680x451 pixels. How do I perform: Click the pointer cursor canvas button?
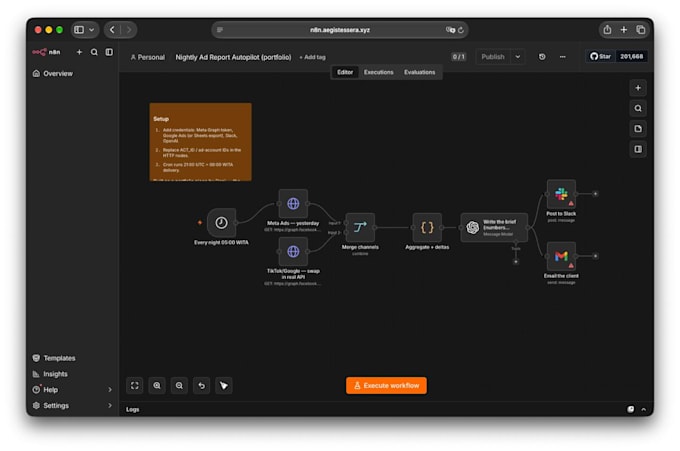[x=224, y=386]
